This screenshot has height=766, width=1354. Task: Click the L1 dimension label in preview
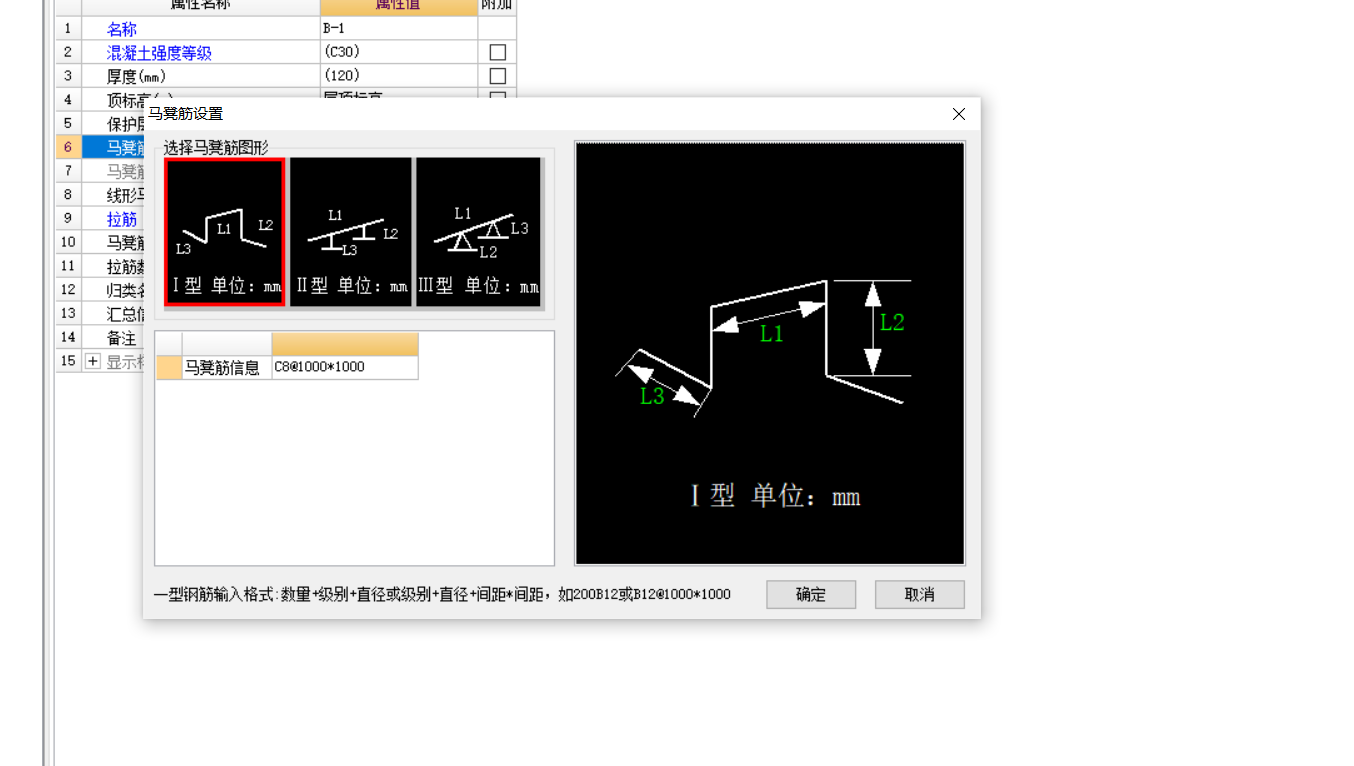(771, 334)
